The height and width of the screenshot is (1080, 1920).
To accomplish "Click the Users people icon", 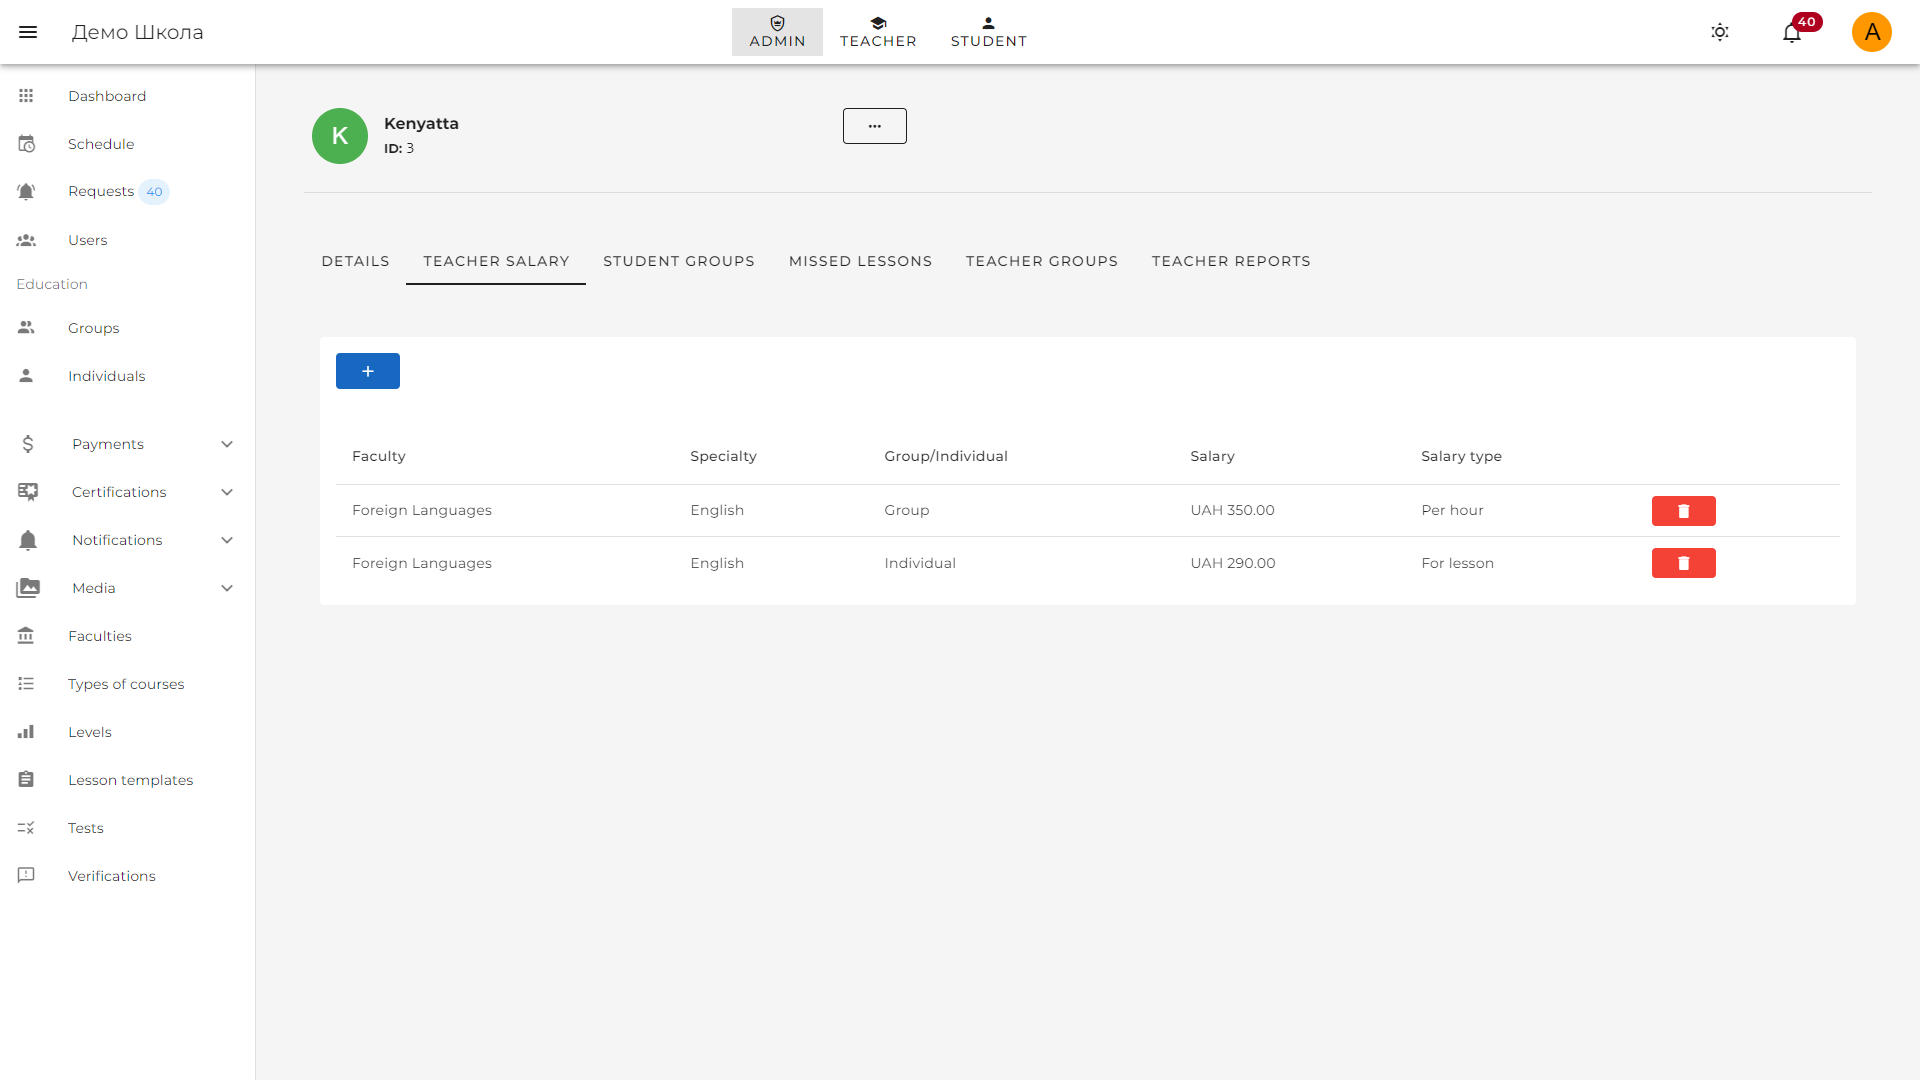I will coord(26,240).
